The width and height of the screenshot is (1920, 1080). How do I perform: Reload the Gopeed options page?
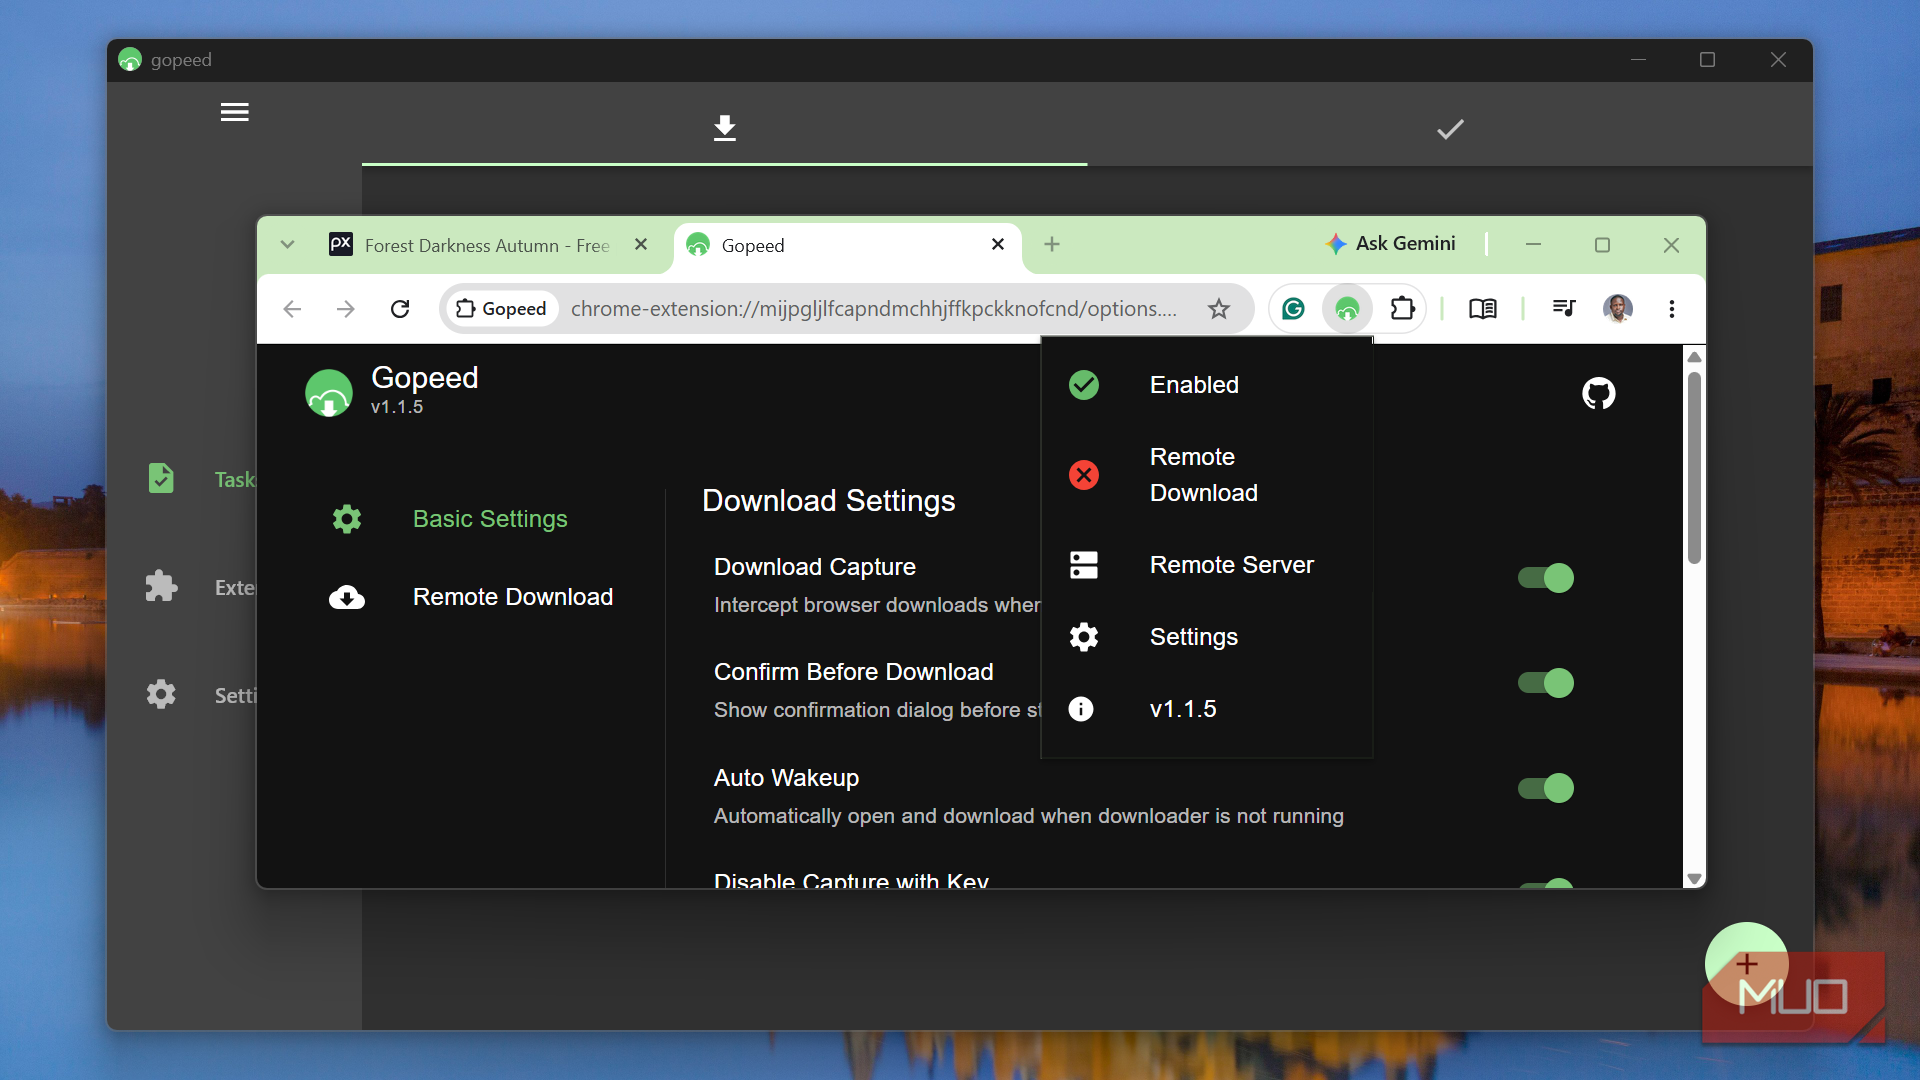coord(400,309)
